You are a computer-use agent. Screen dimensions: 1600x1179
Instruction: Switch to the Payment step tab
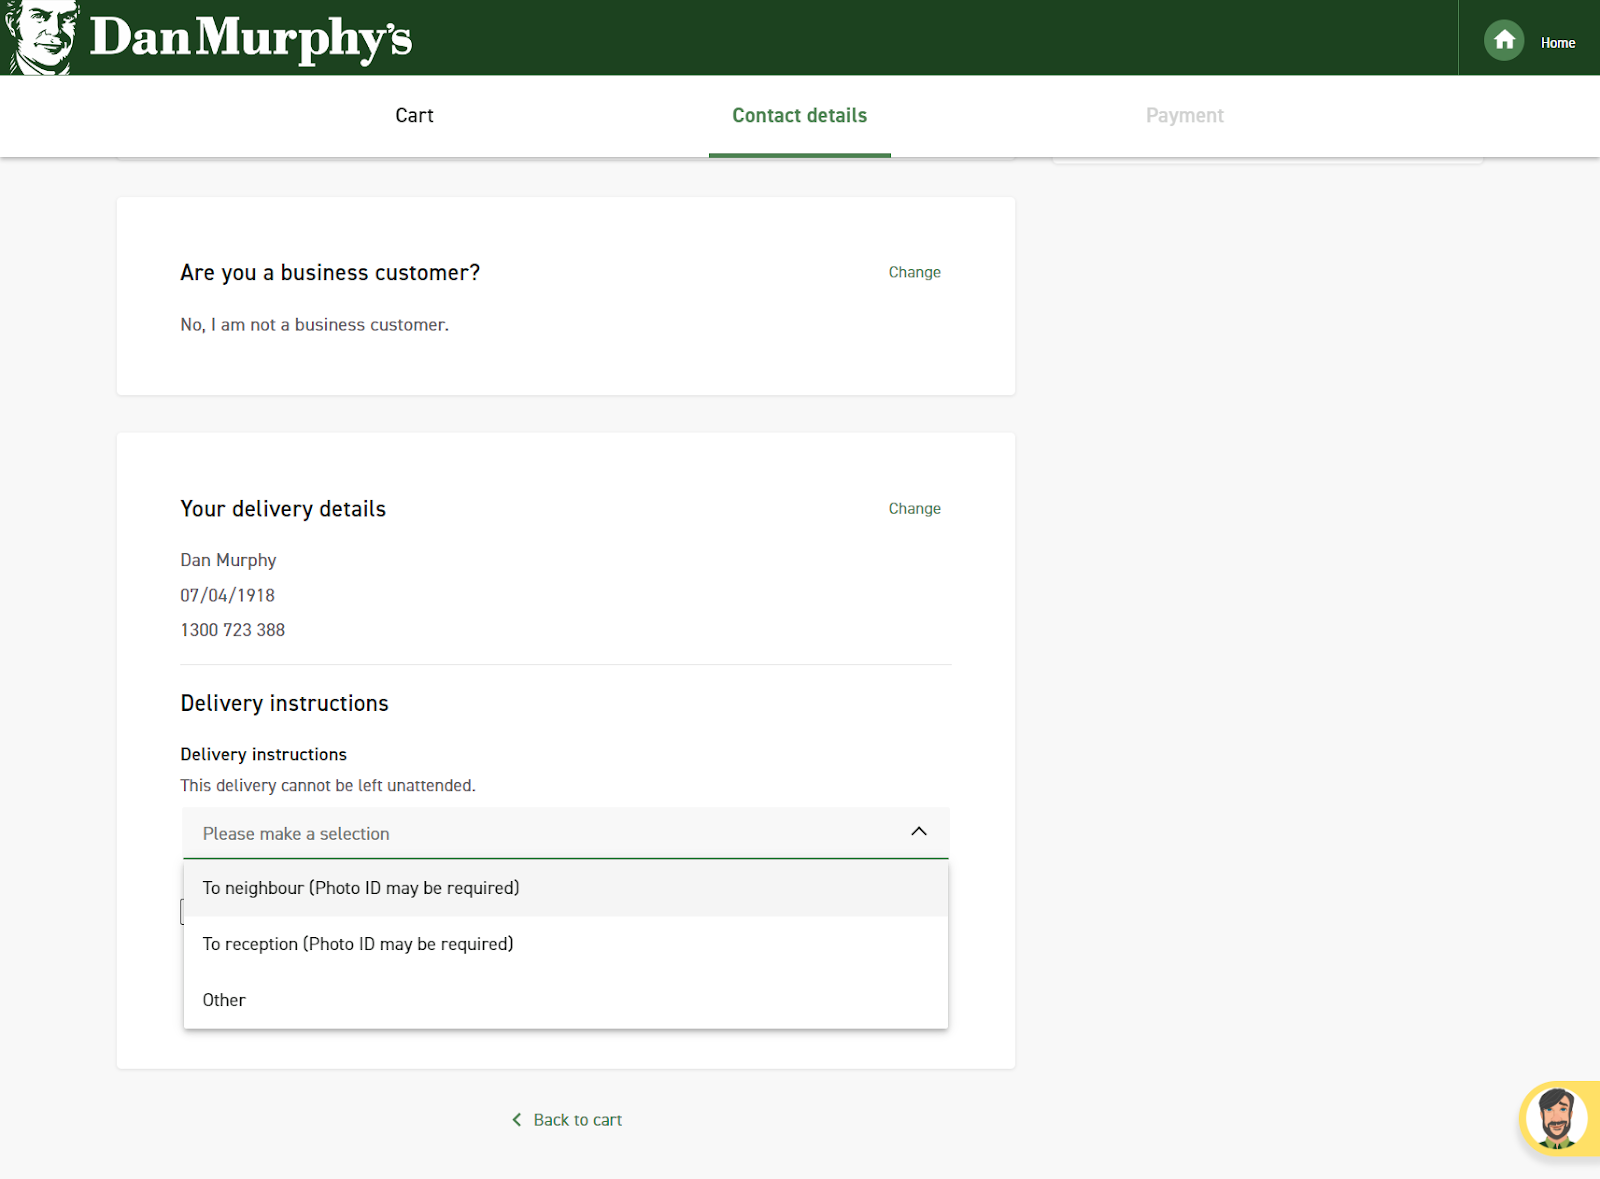(x=1184, y=116)
